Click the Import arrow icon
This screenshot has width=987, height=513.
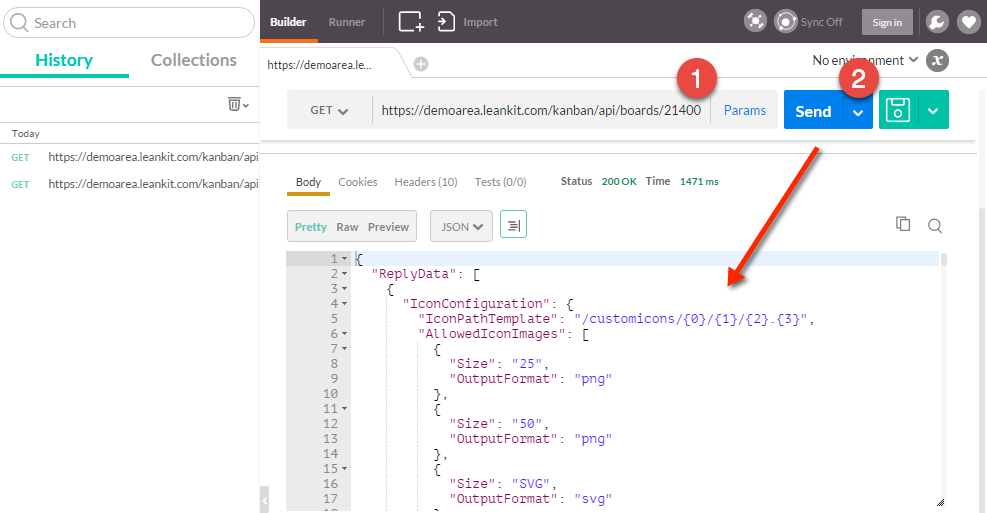point(446,21)
